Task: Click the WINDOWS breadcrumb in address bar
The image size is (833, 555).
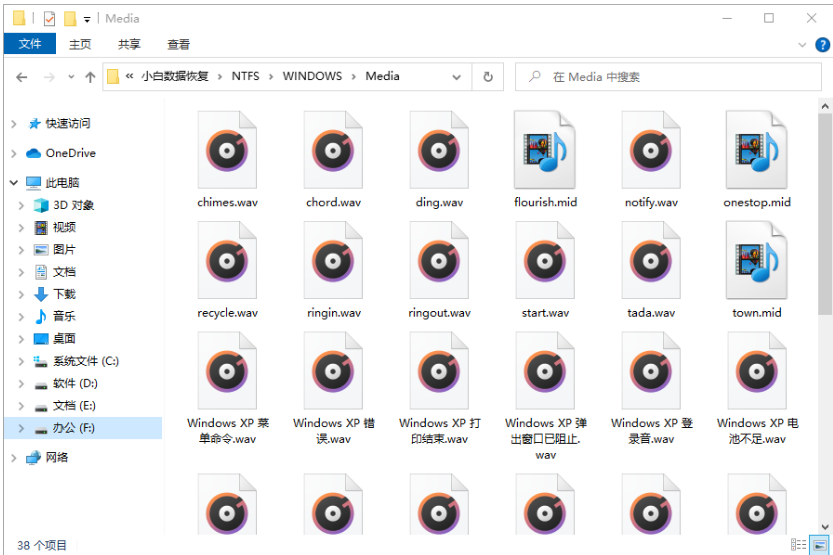Action: point(312,76)
